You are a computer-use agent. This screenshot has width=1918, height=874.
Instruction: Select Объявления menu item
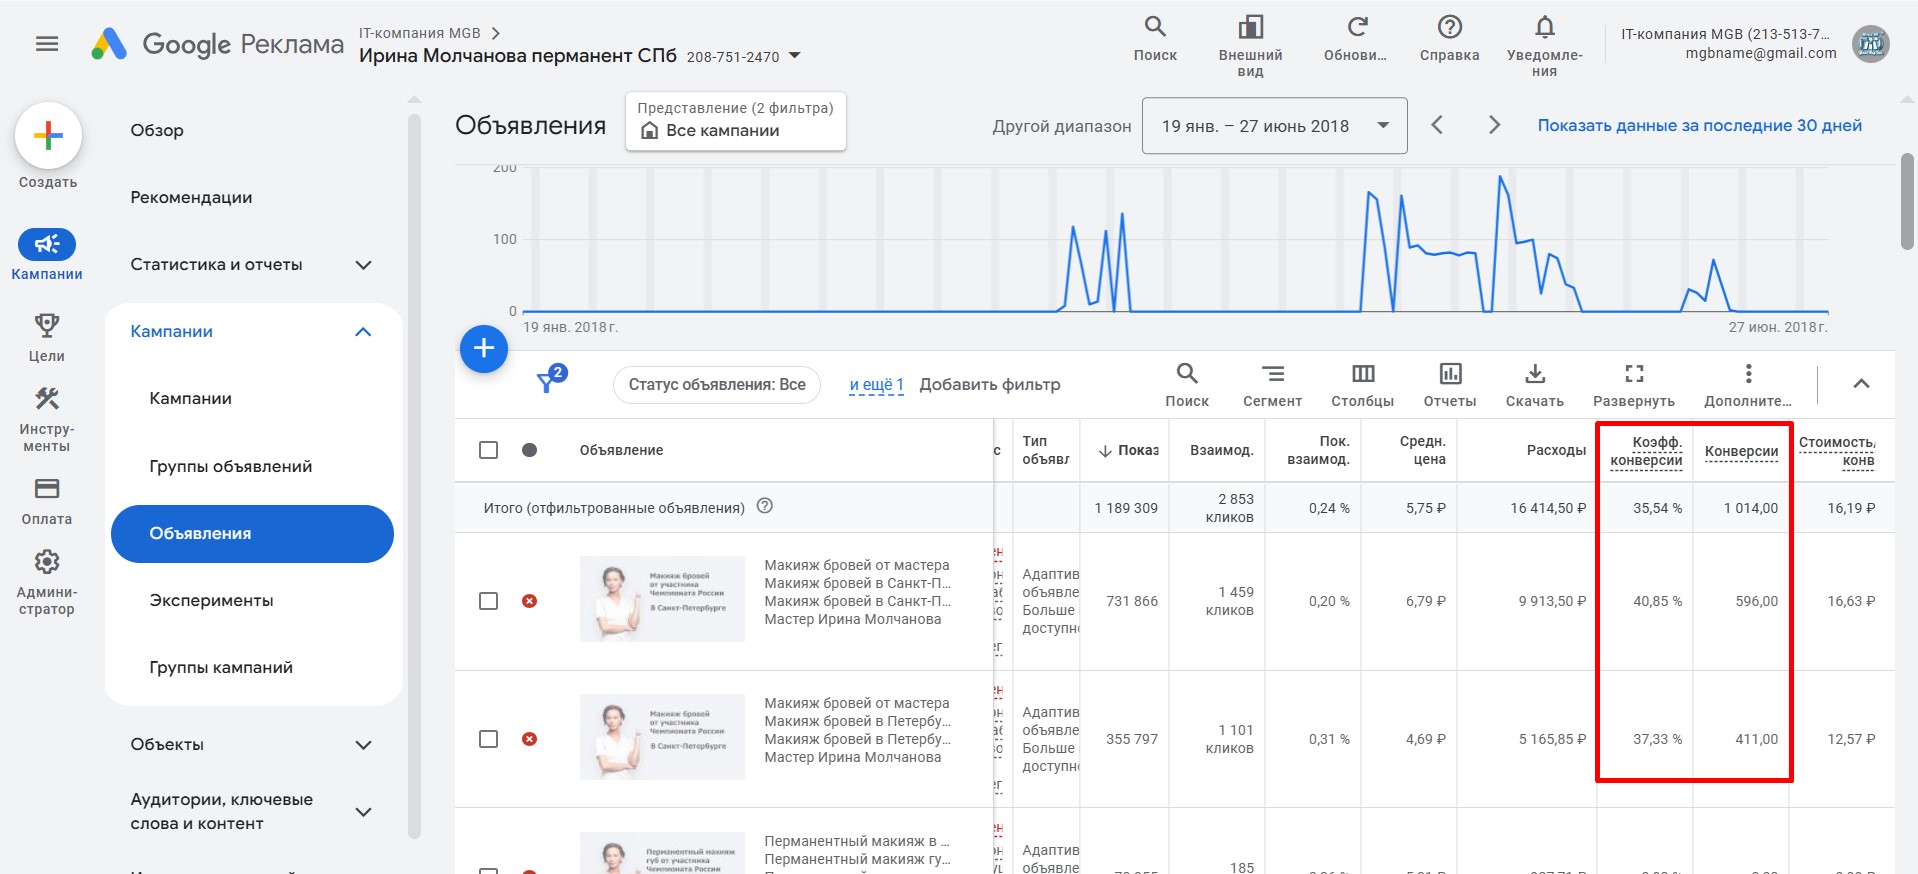tap(252, 534)
